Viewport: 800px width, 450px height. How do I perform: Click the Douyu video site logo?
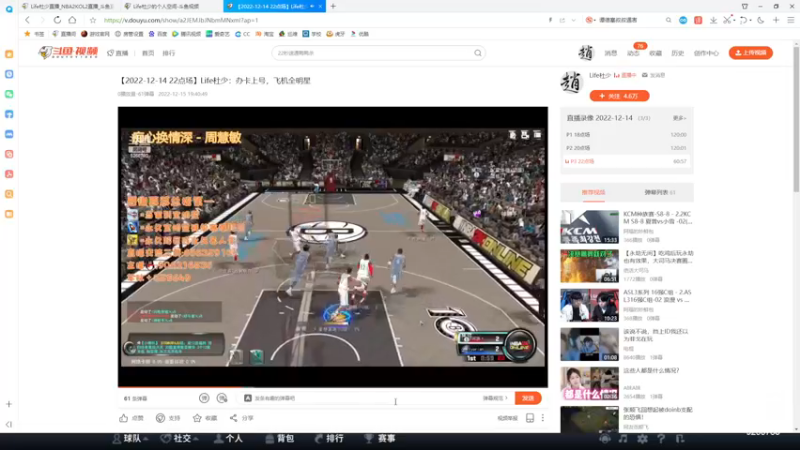coord(68,53)
